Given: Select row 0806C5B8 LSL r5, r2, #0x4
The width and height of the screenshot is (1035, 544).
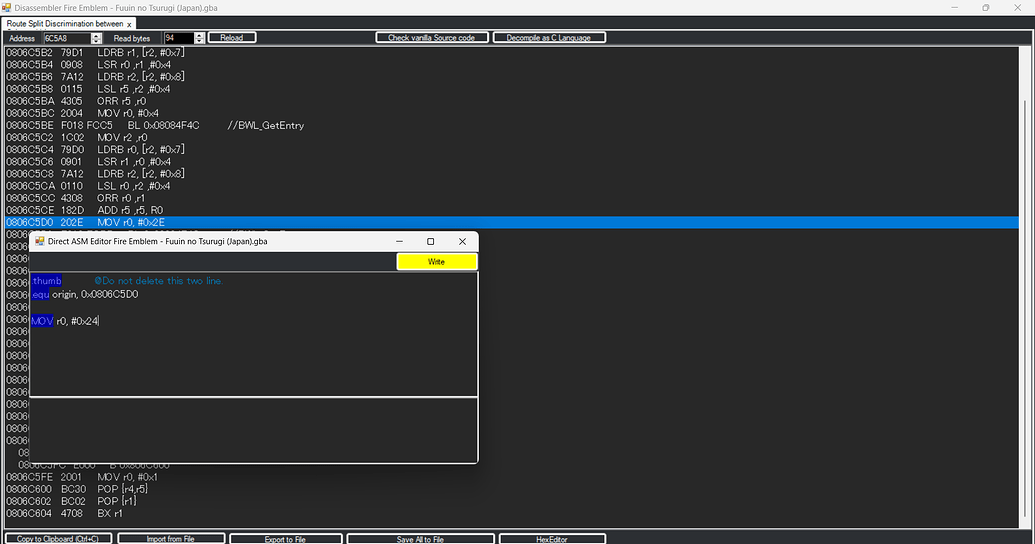Looking at the screenshot, I should pos(512,89).
